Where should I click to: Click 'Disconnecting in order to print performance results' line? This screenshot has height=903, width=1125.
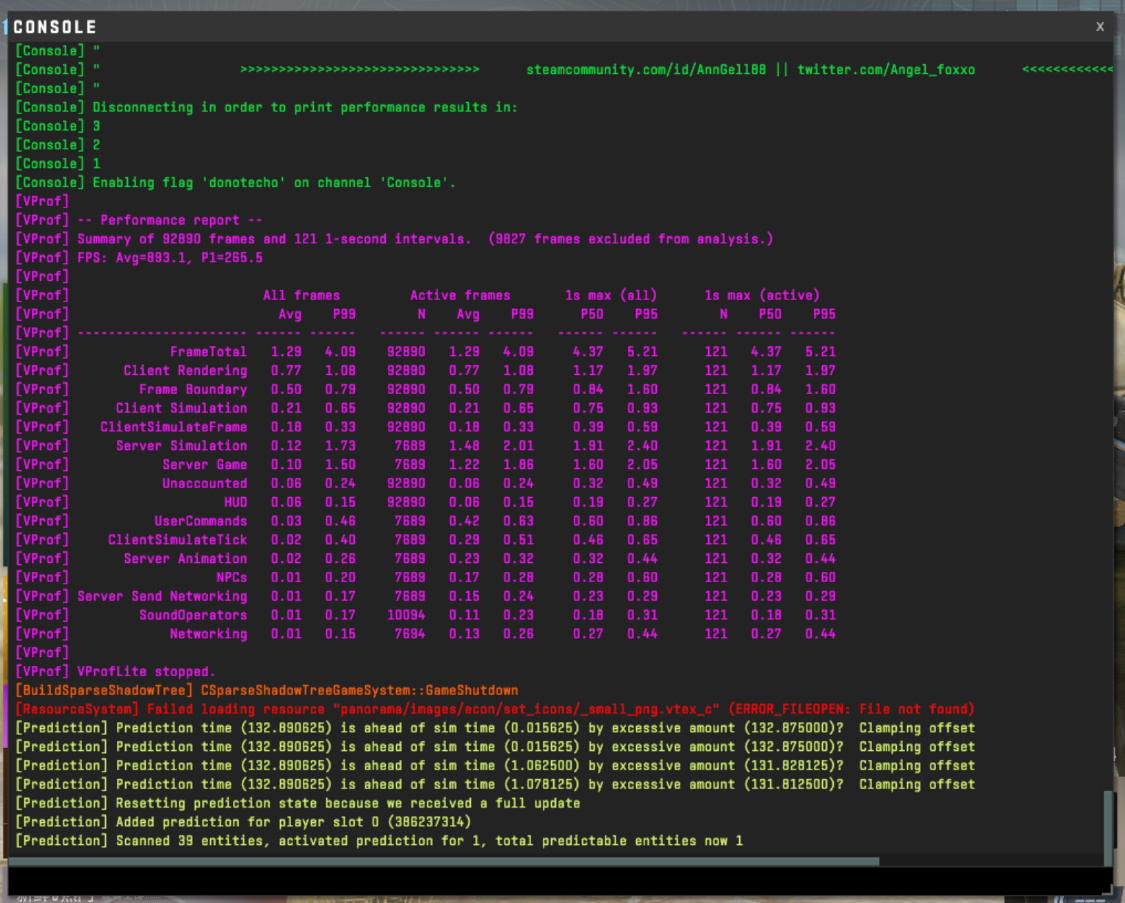(266, 108)
